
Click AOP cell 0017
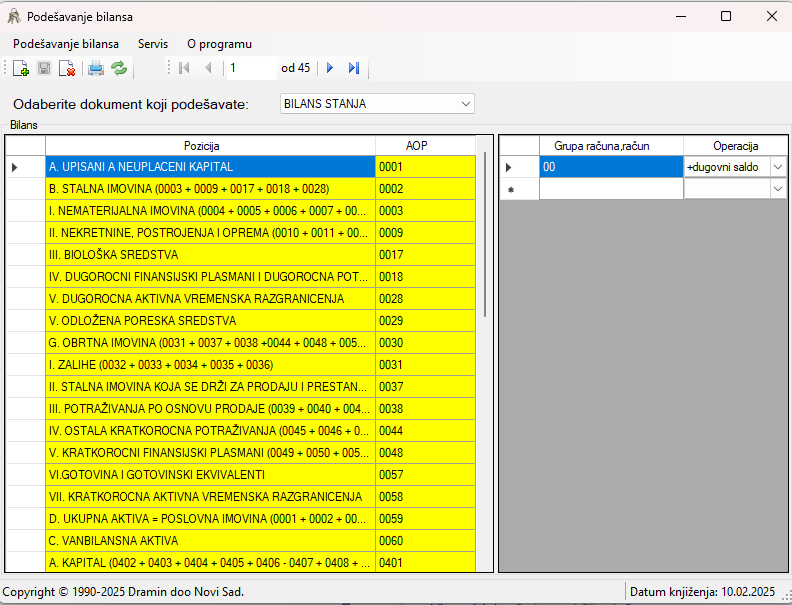pyautogui.click(x=425, y=255)
